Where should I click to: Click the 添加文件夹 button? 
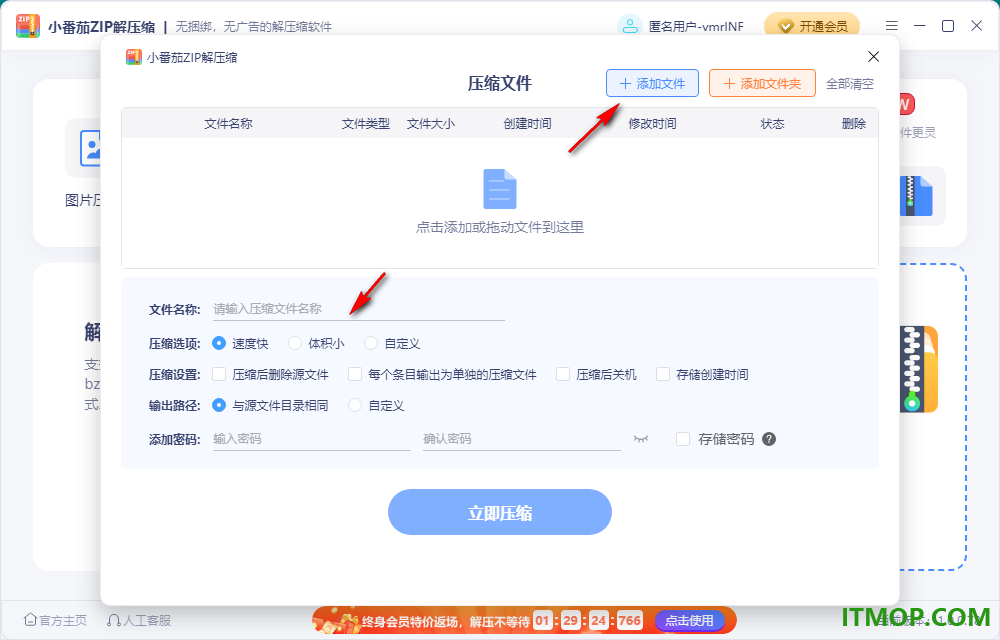(x=762, y=84)
